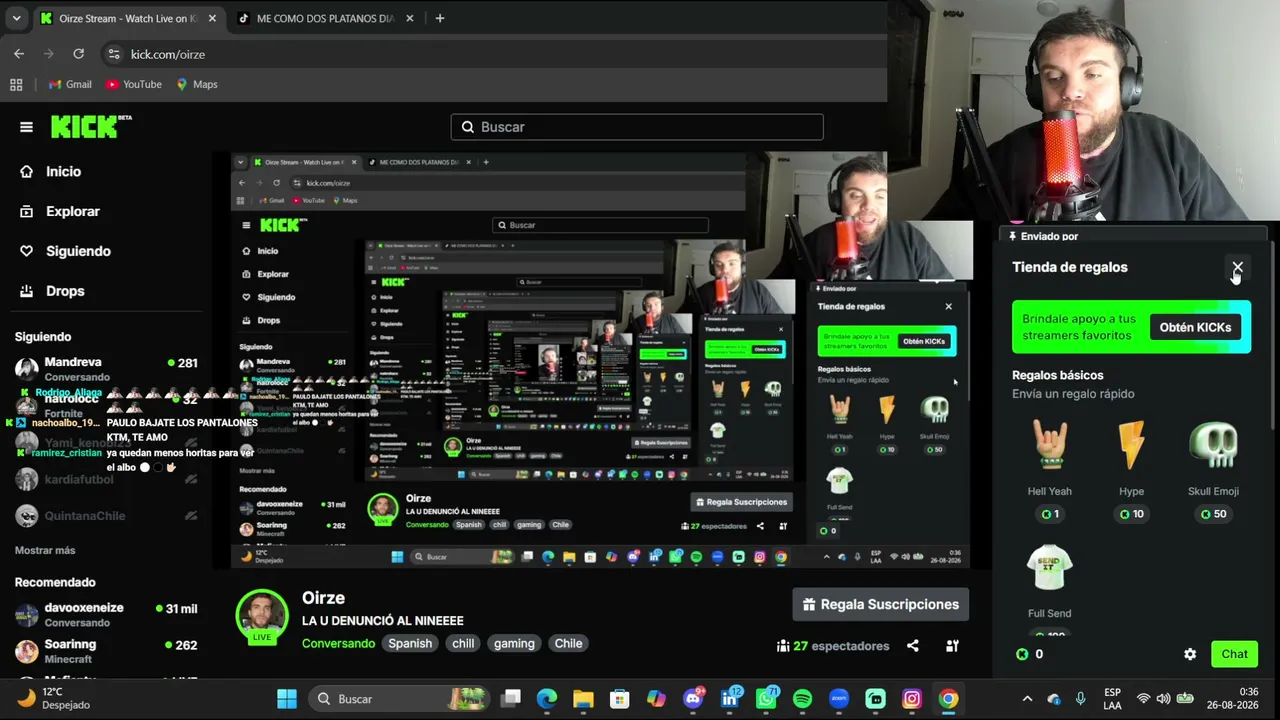This screenshot has height=720, width=1280.
Task: Click the browser back arrow
Action: tap(19, 54)
